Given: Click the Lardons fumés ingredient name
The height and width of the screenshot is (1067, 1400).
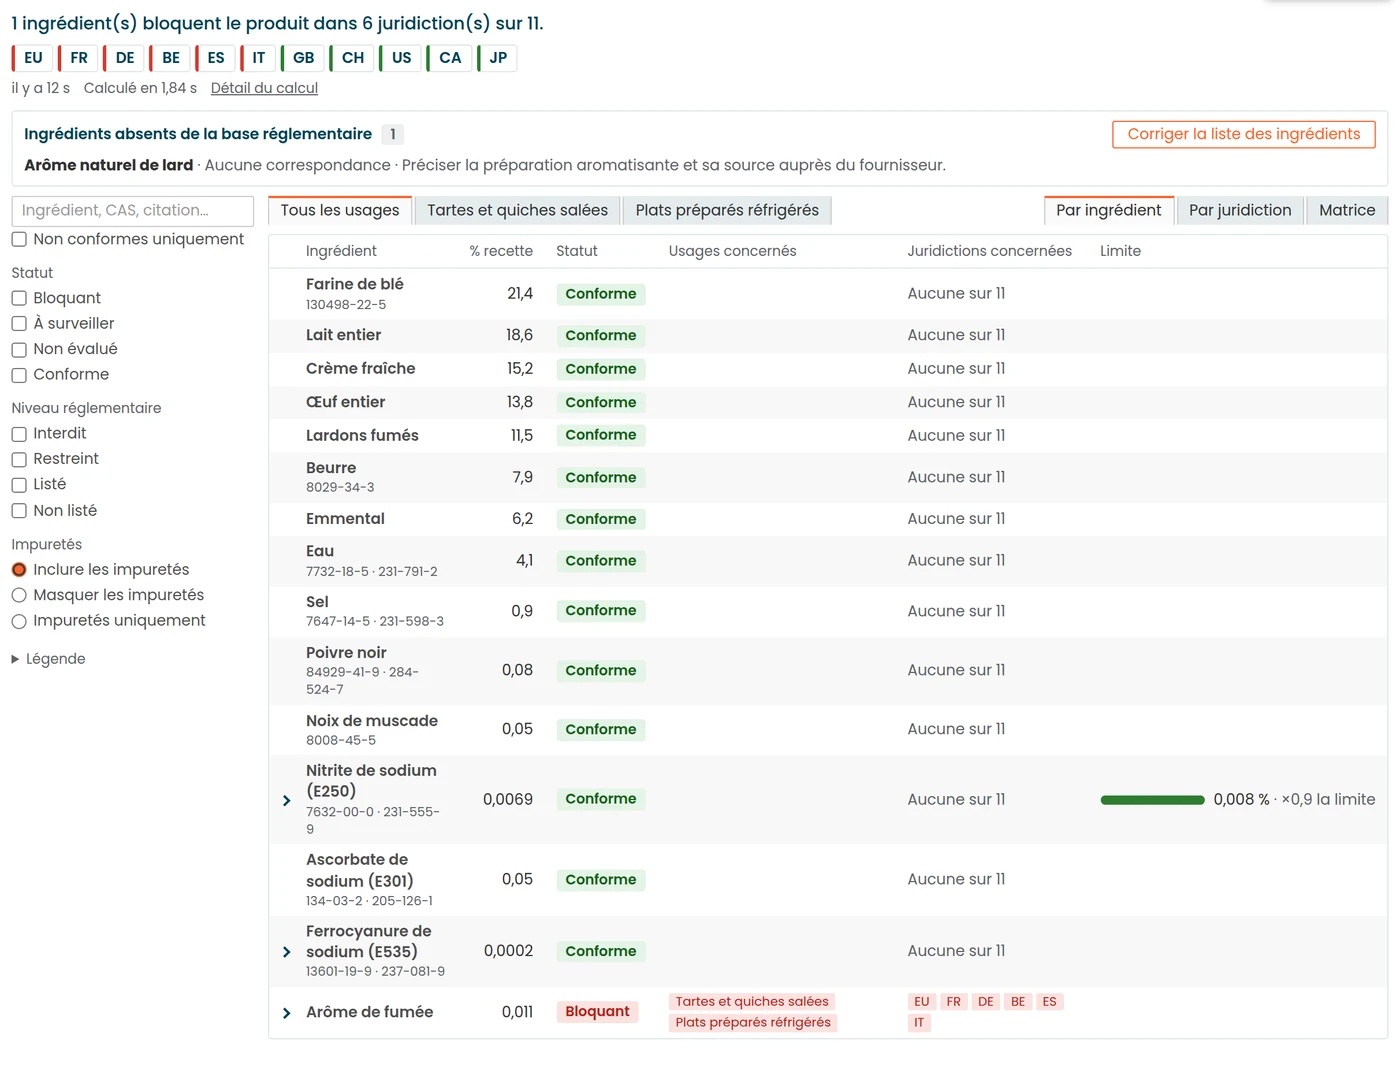Looking at the screenshot, I should pos(362,436).
